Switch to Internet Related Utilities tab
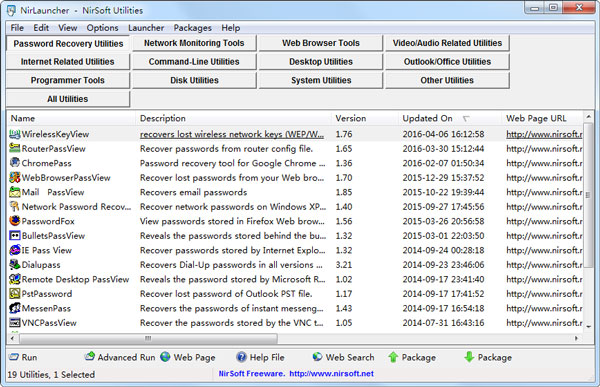The image size is (600, 387). pos(68,62)
